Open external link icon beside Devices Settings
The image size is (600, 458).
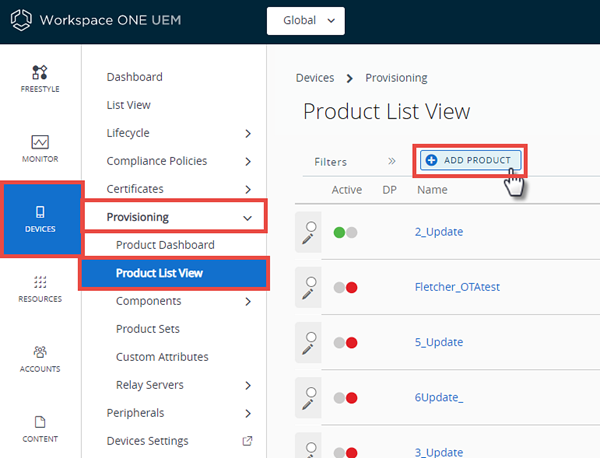(x=248, y=441)
